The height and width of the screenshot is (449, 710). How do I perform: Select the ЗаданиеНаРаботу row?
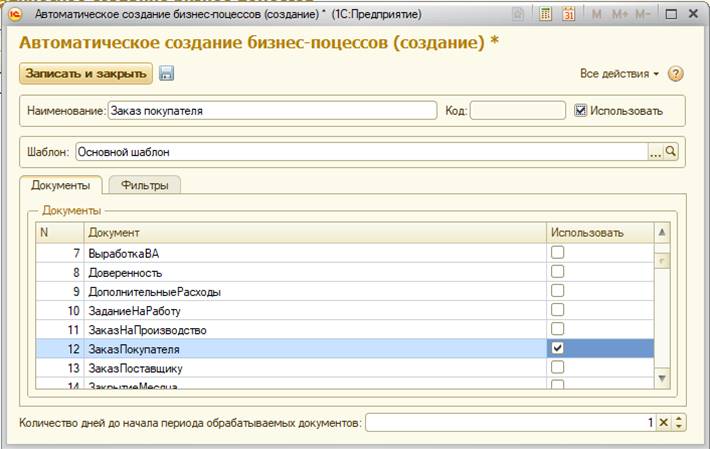(345, 310)
